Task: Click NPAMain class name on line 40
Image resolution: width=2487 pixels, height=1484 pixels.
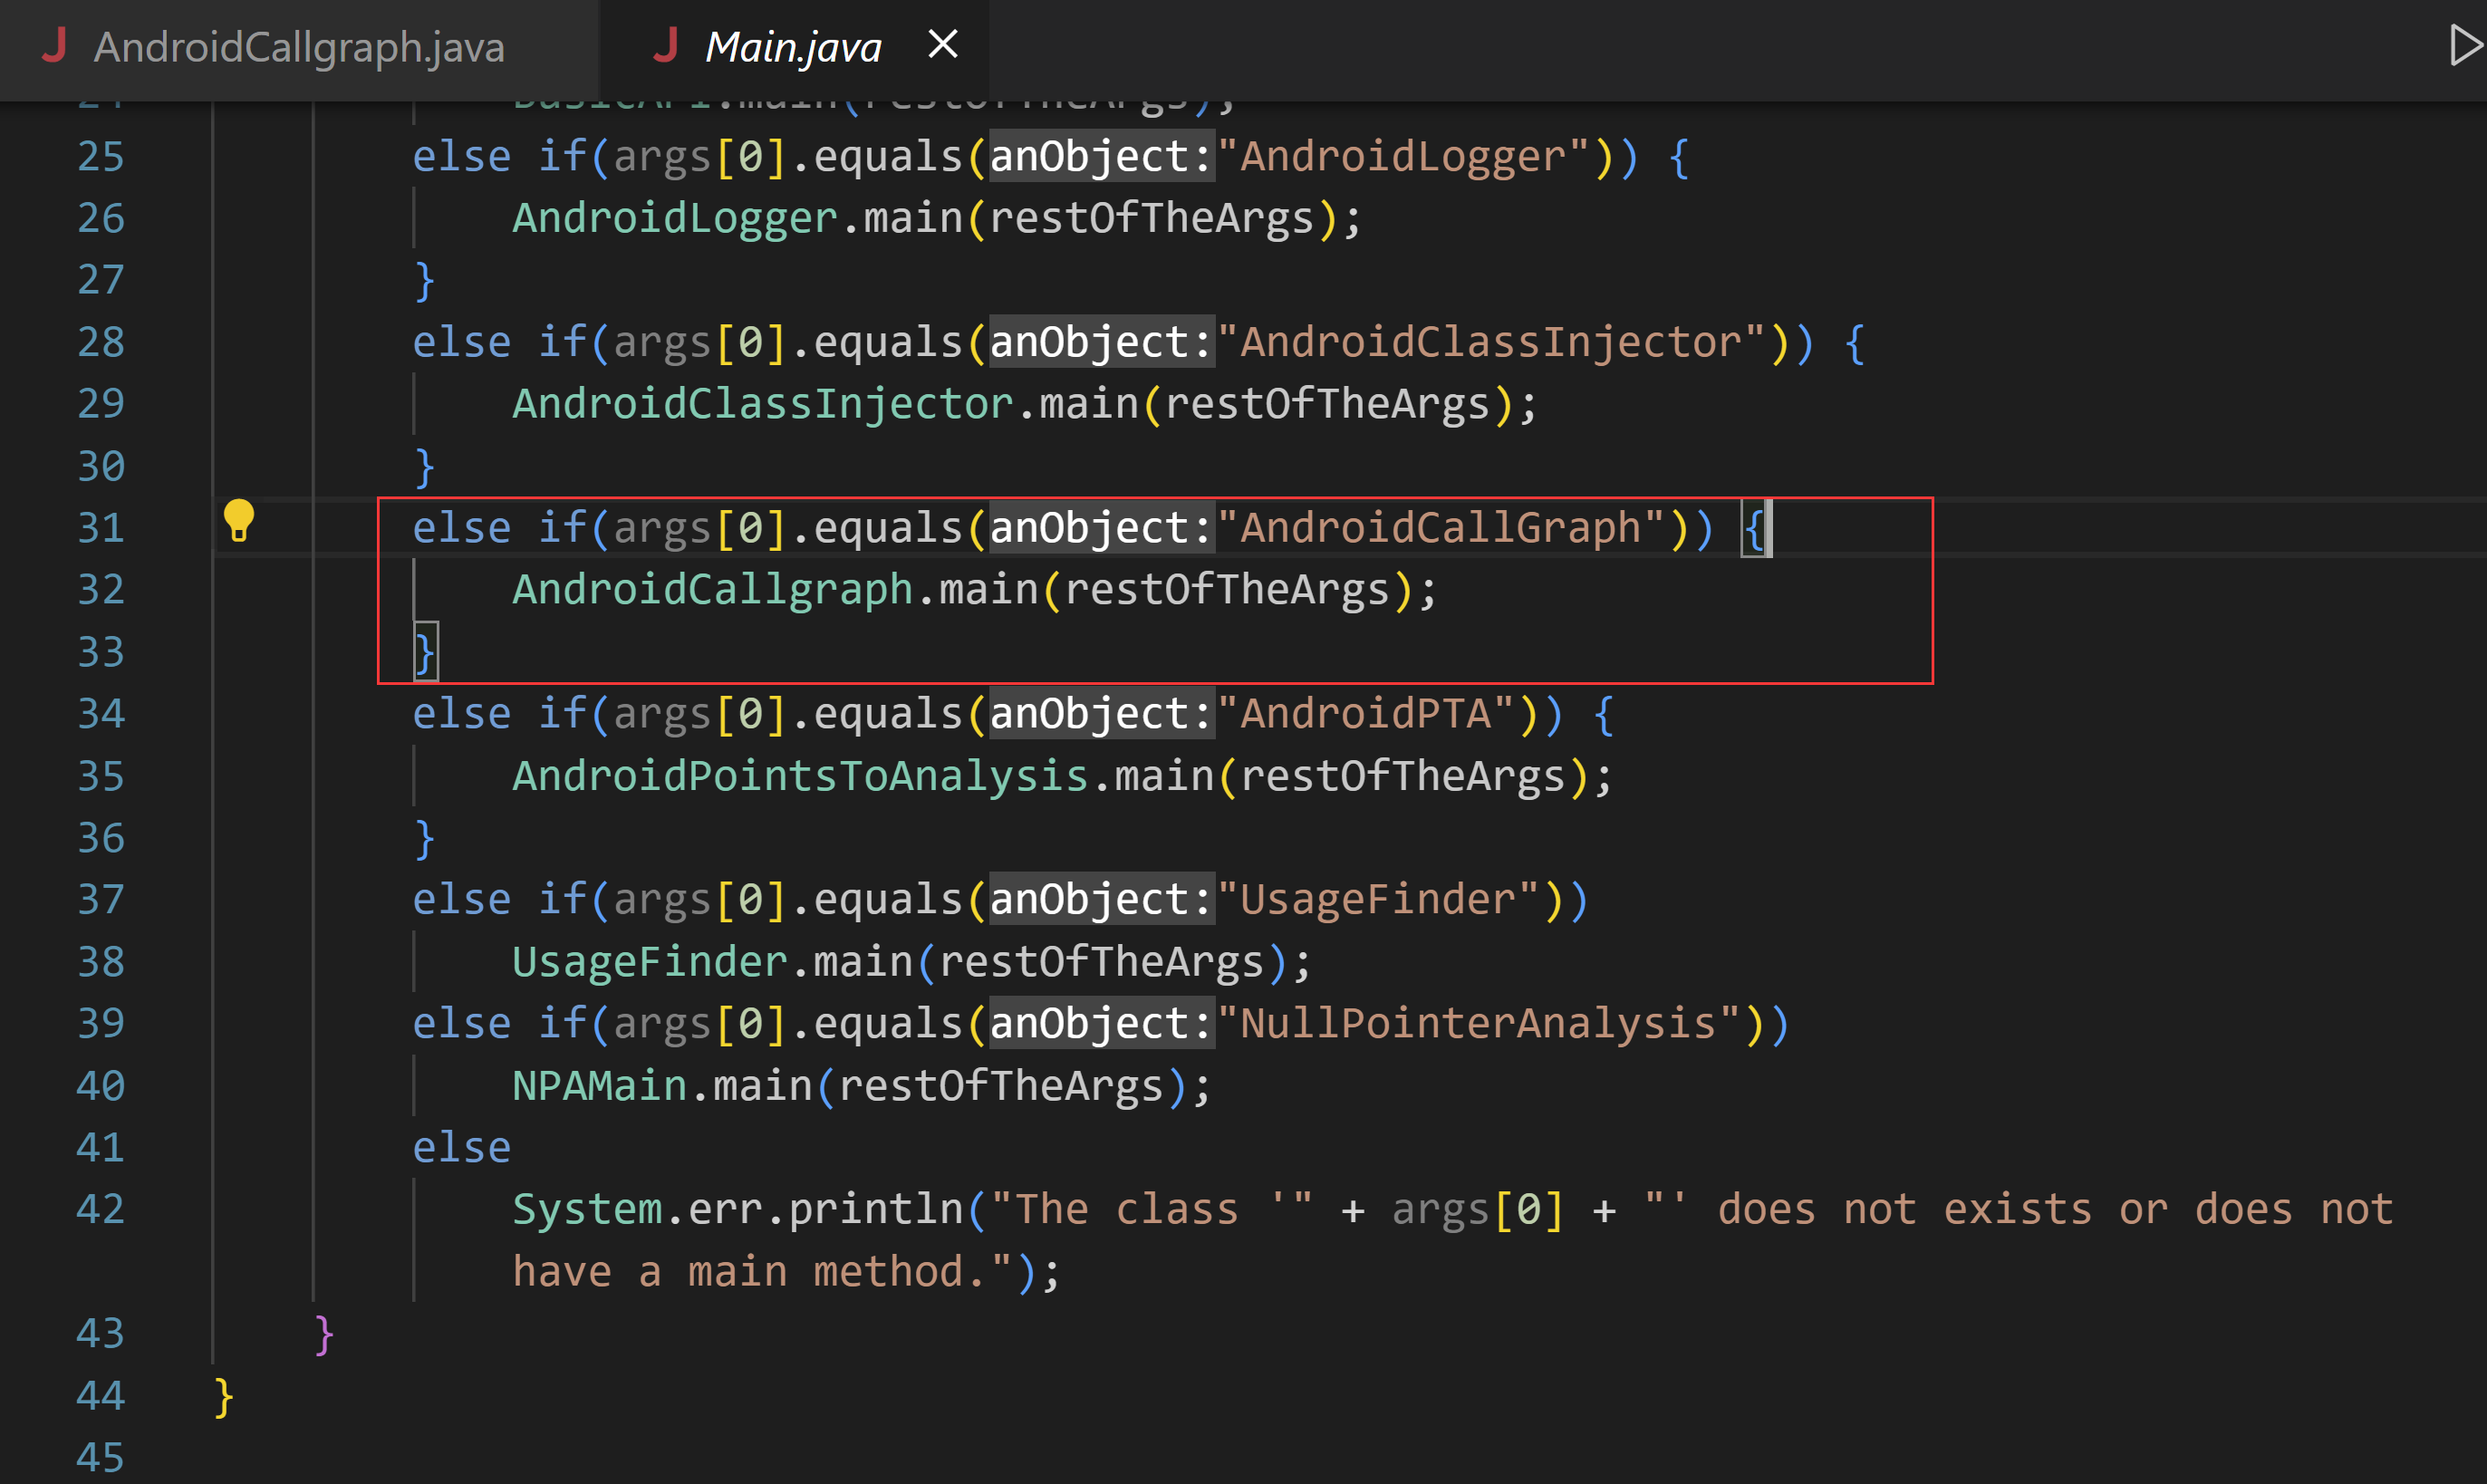Action: point(600,1086)
